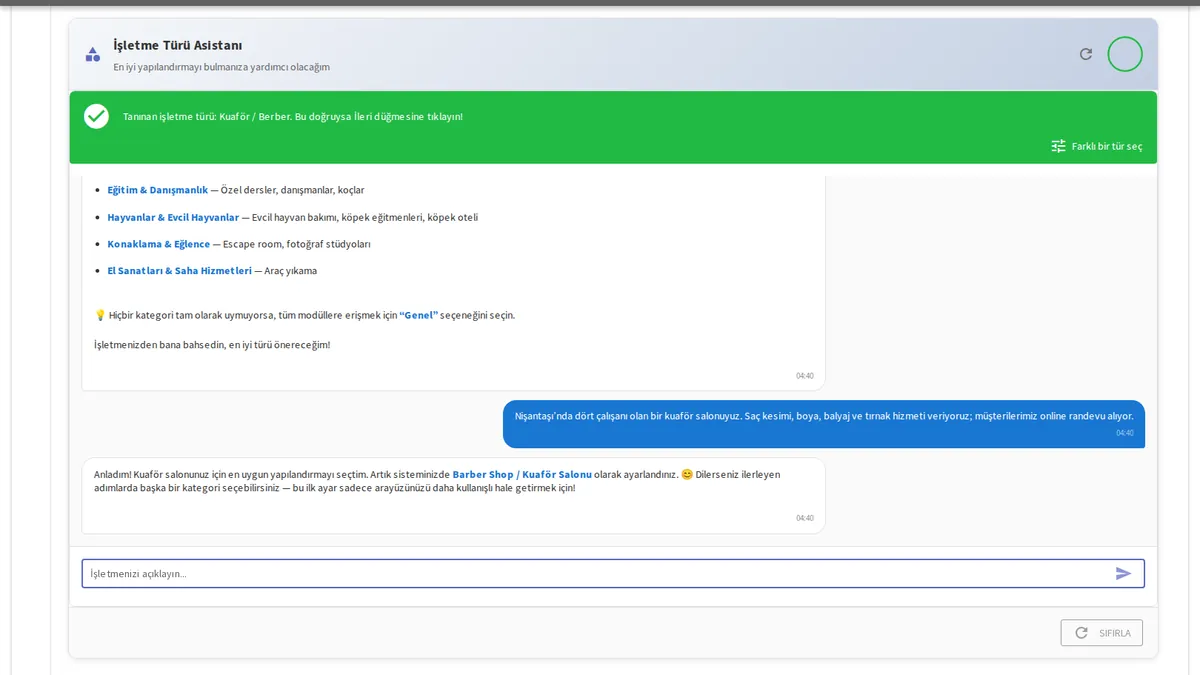Click the refresh icon in the assistant header
Viewport: 1200px width, 675px height.
[1086, 54]
